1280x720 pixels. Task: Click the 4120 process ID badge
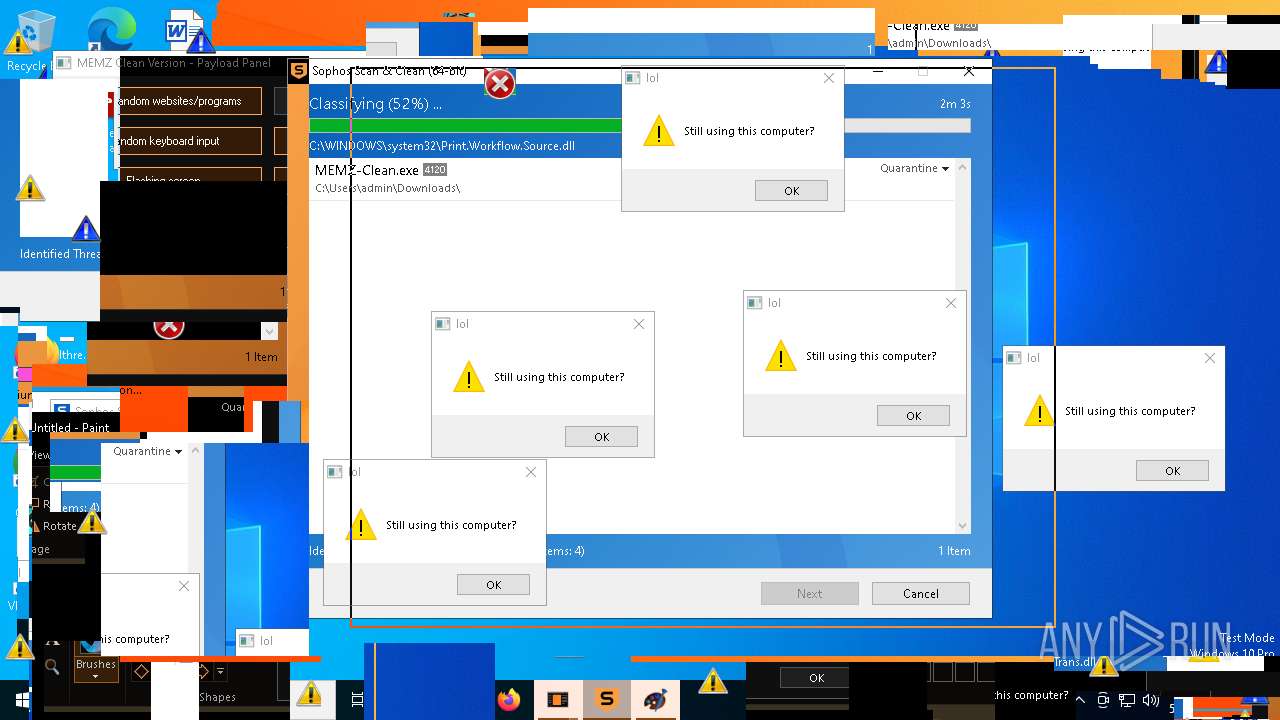coord(434,170)
